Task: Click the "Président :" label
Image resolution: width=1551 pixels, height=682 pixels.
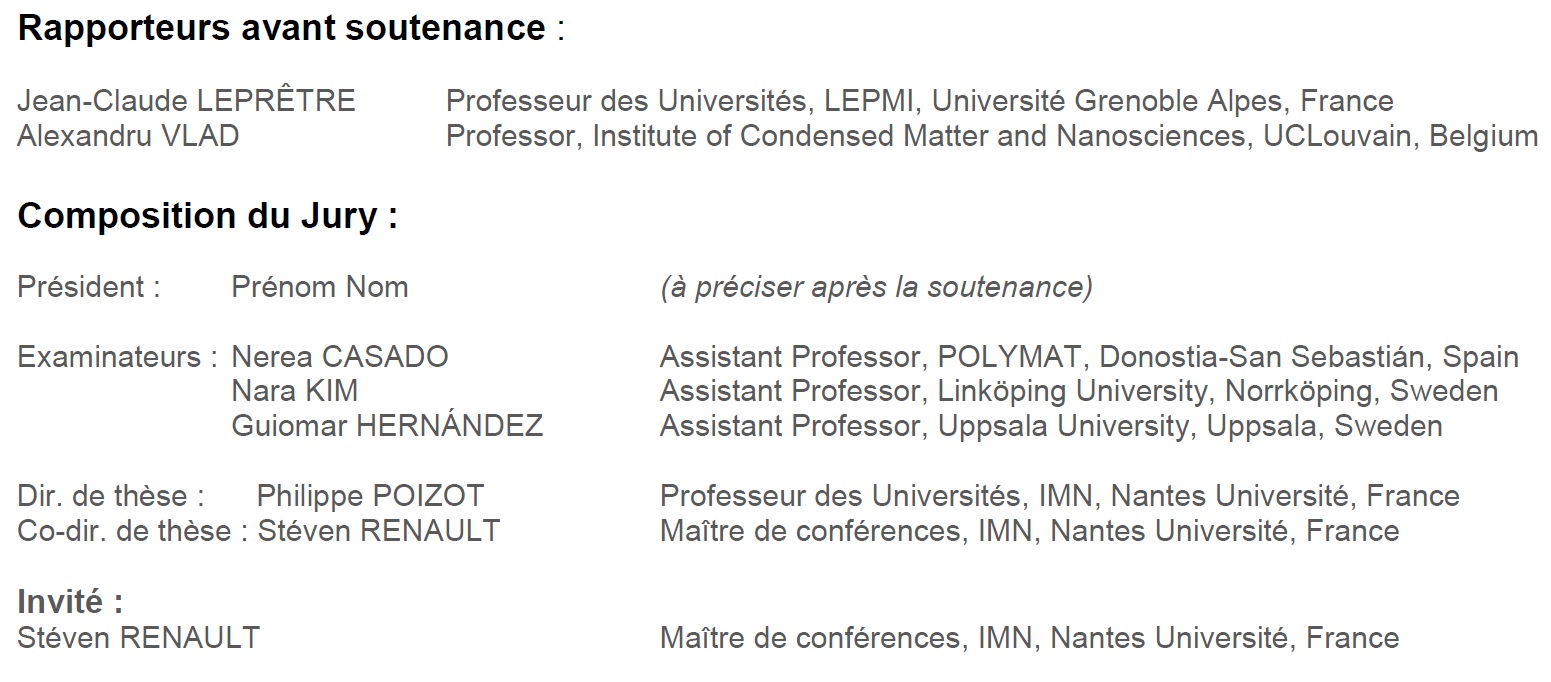Action: (89, 287)
